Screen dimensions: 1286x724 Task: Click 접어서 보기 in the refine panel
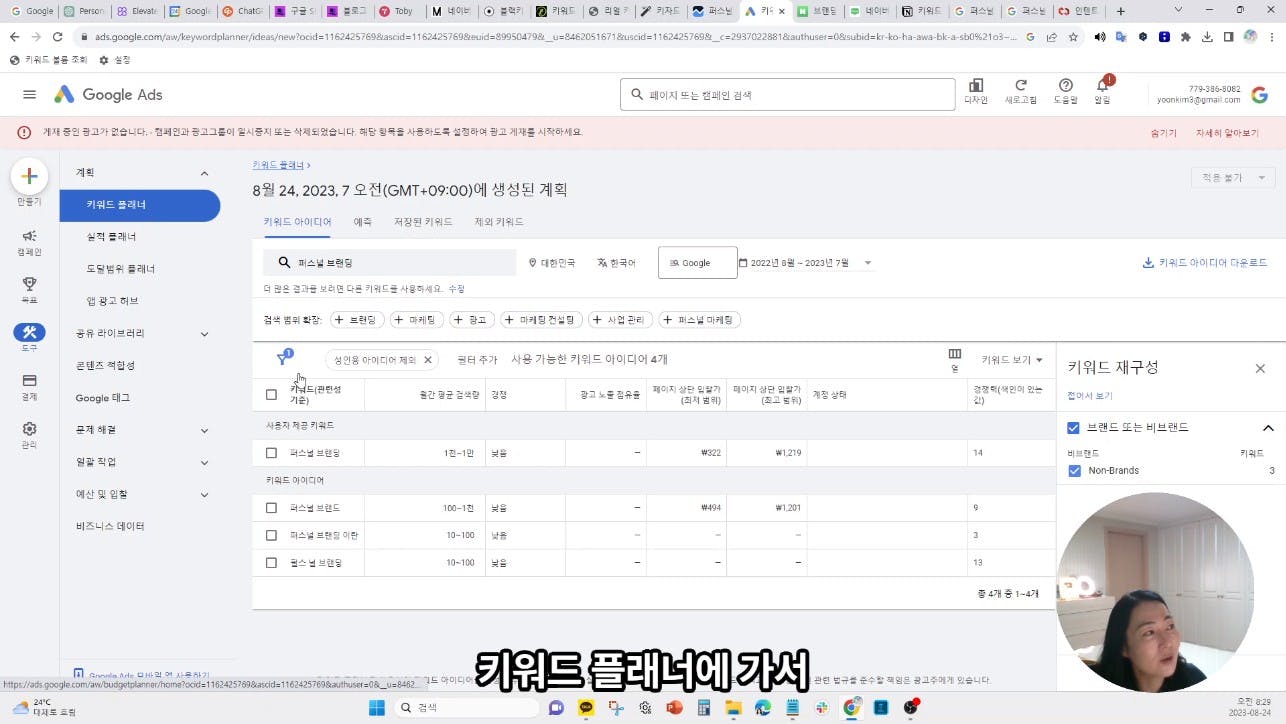(x=1090, y=396)
